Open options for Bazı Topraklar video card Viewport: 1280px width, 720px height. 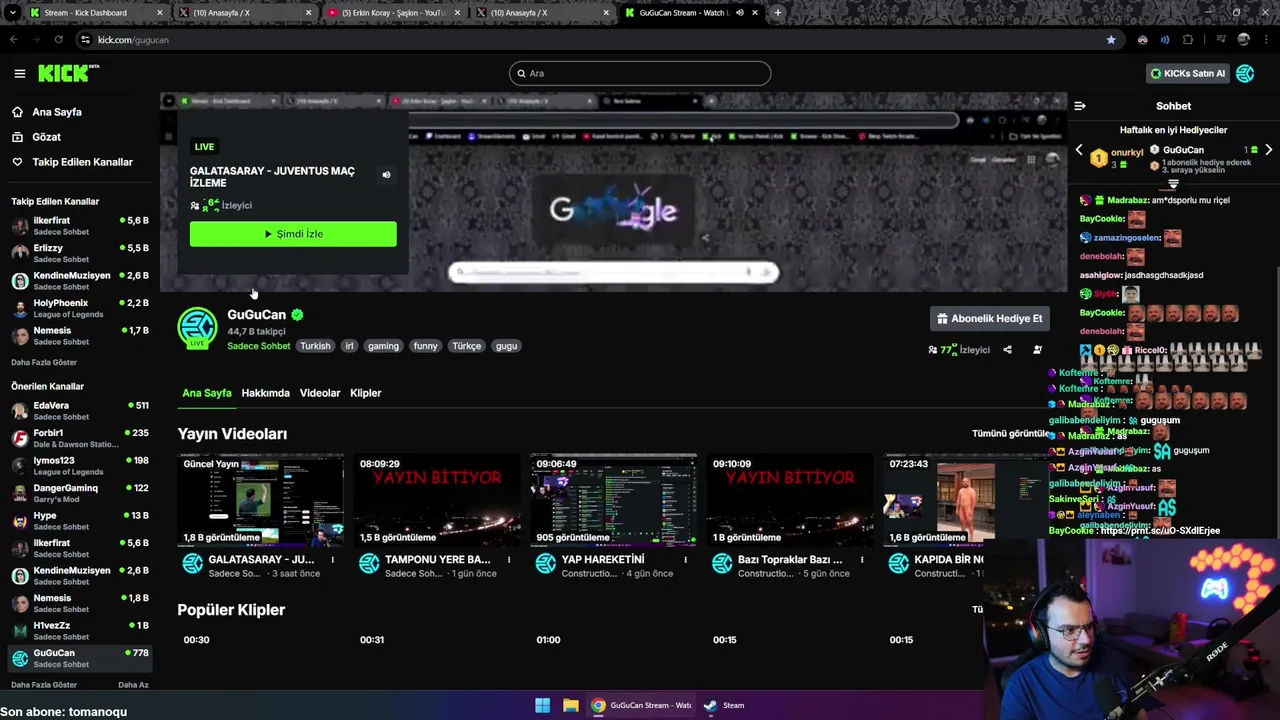tap(862, 560)
